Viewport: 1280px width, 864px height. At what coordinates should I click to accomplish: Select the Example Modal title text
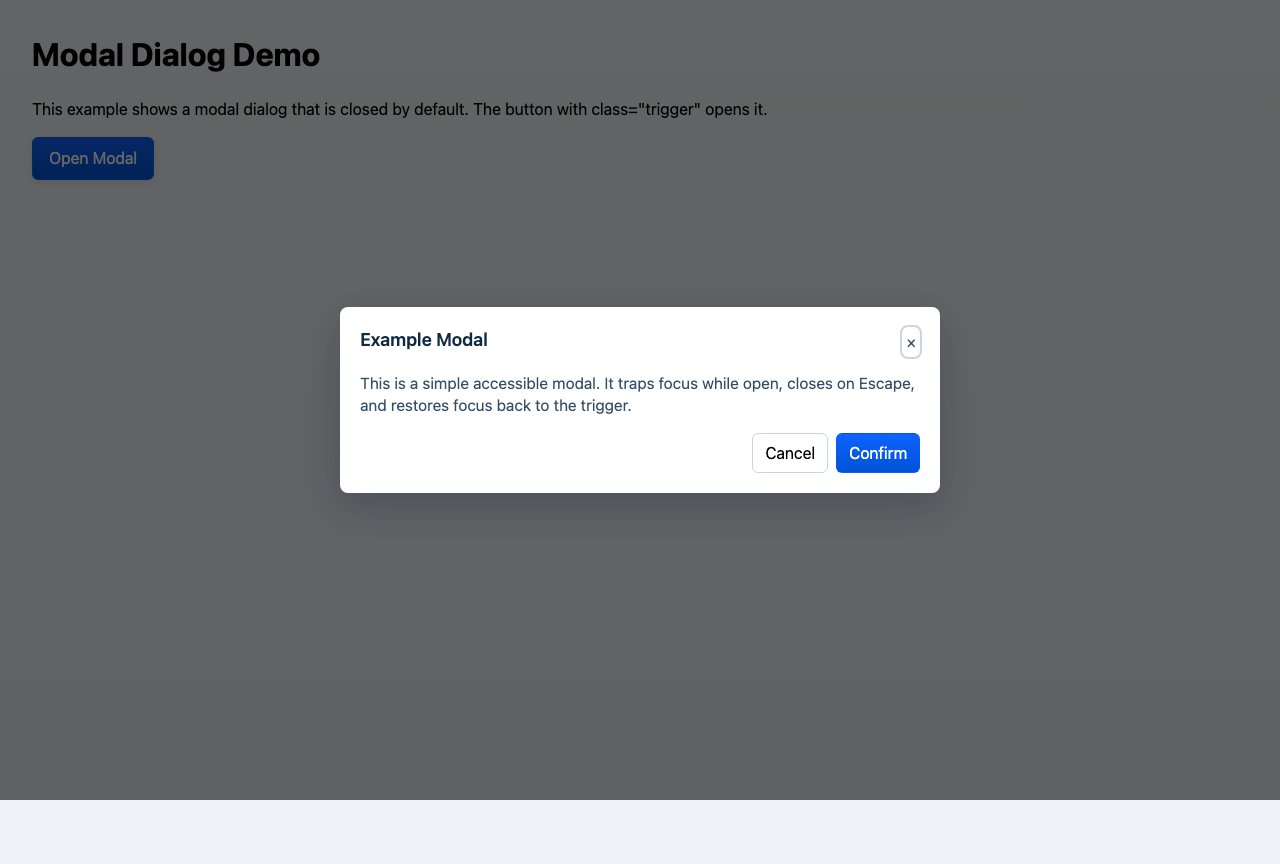click(x=423, y=340)
